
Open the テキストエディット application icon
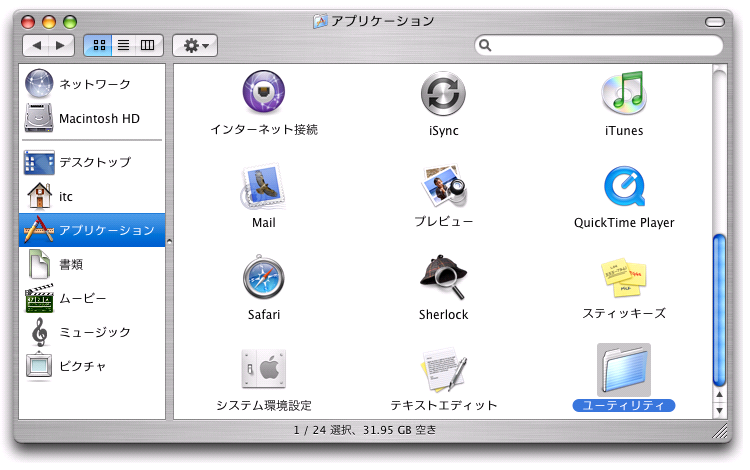[x=443, y=369]
